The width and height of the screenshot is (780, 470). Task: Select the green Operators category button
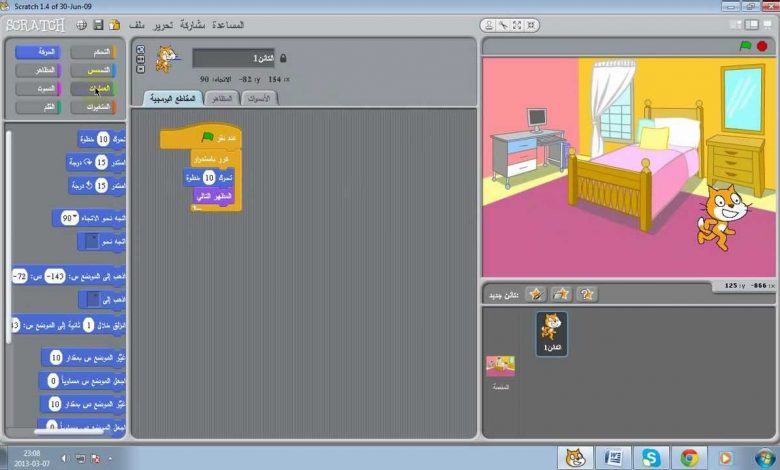click(94, 89)
